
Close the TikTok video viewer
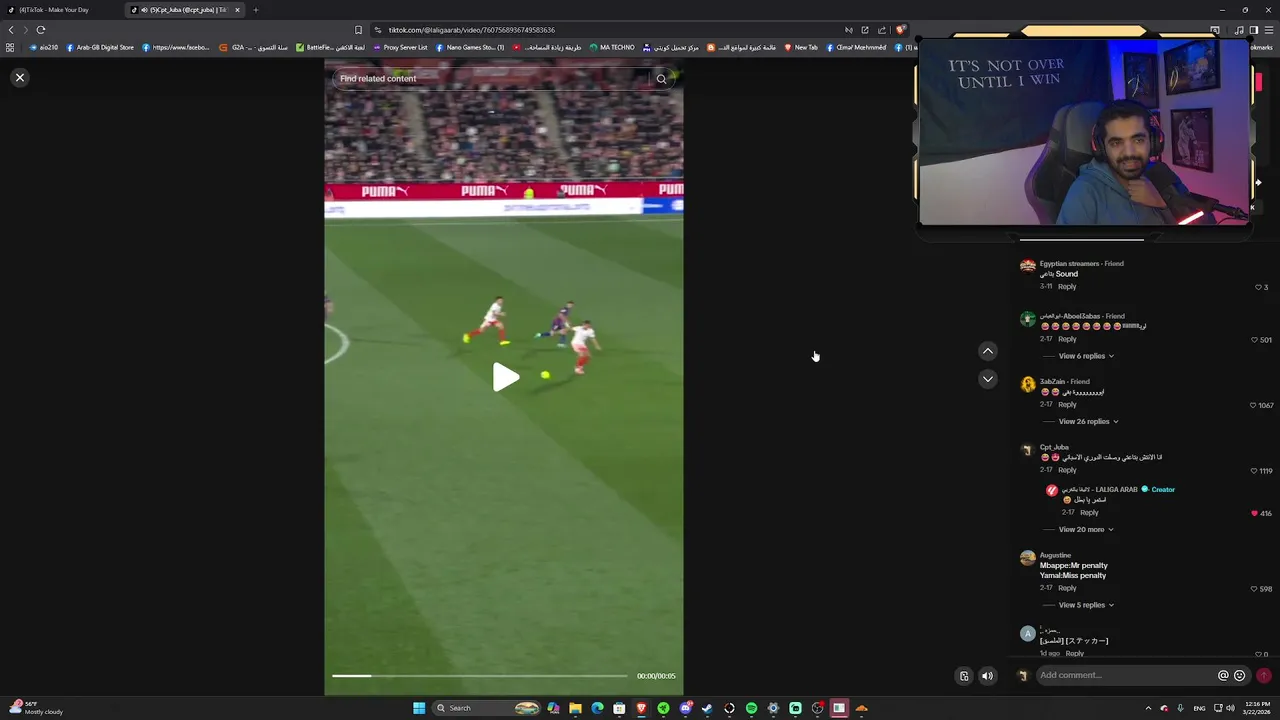click(19, 77)
